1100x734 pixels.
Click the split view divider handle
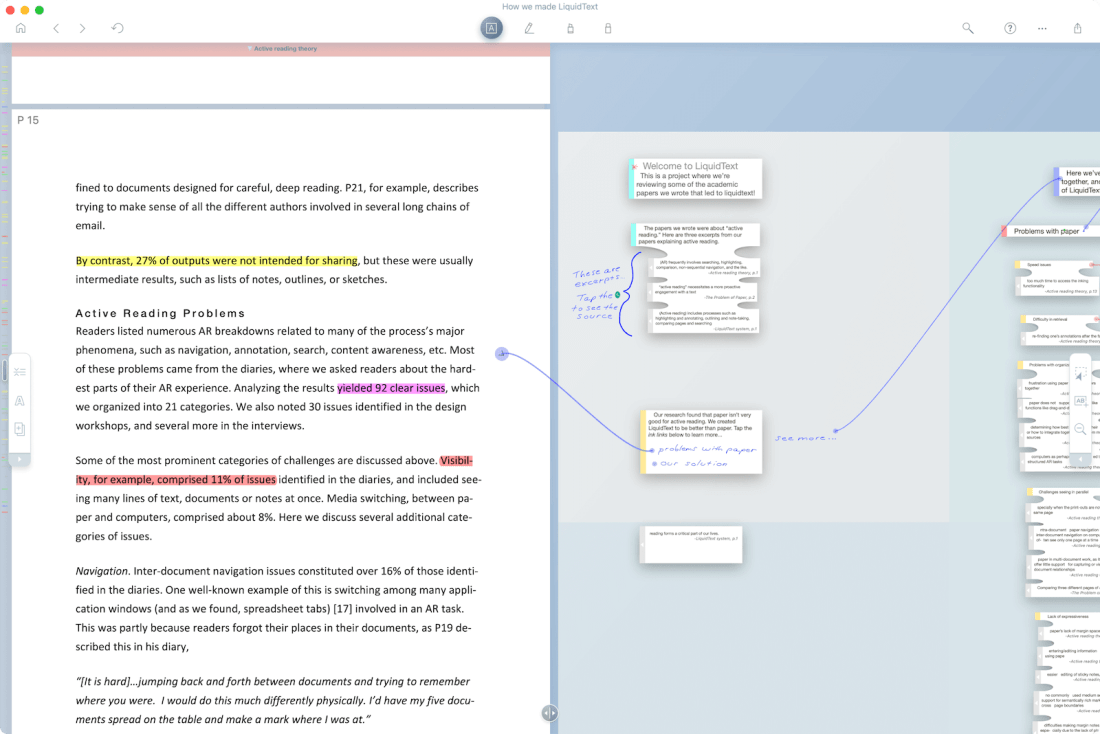click(549, 713)
